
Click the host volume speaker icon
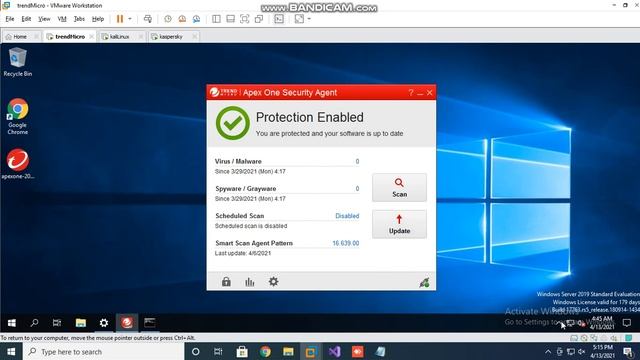point(582,351)
